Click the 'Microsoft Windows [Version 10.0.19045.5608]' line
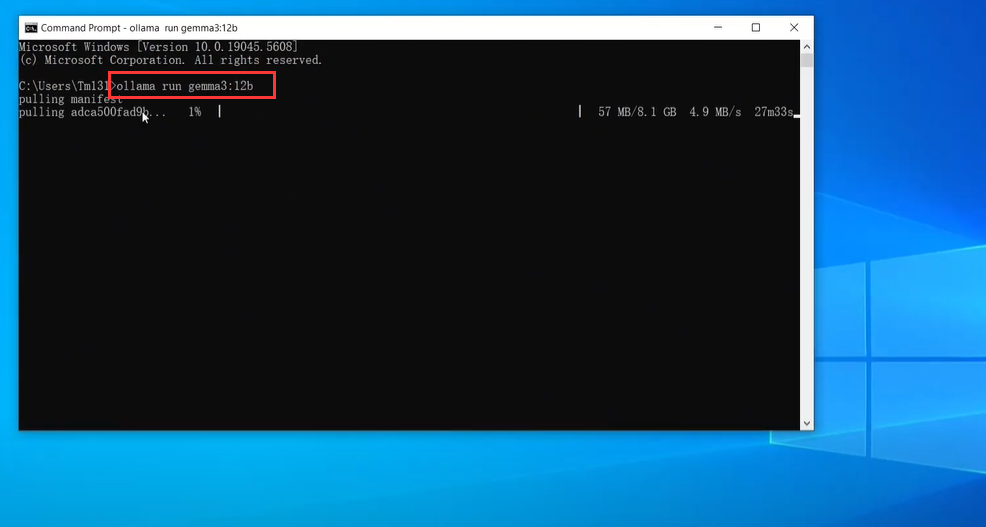Screen dimensions: 986x527 pyautogui.click(x=158, y=47)
